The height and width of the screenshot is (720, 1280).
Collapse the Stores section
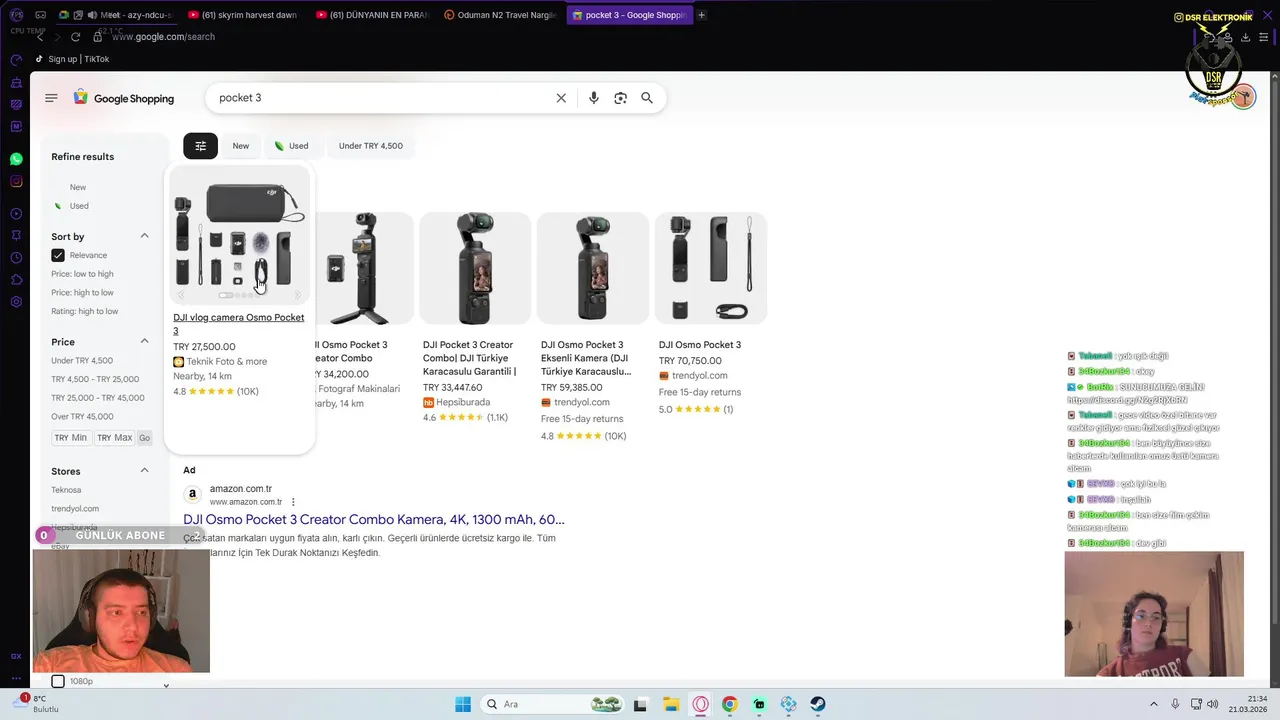[144, 470]
